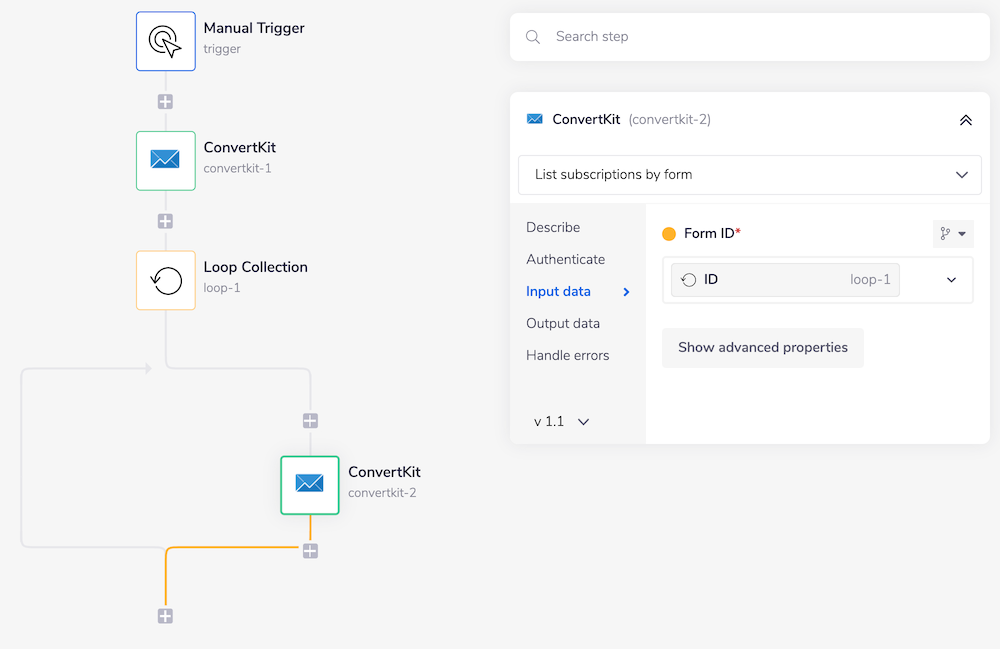Select the Manual Trigger node icon
The height and width of the screenshot is (649, 1000).
165,41
